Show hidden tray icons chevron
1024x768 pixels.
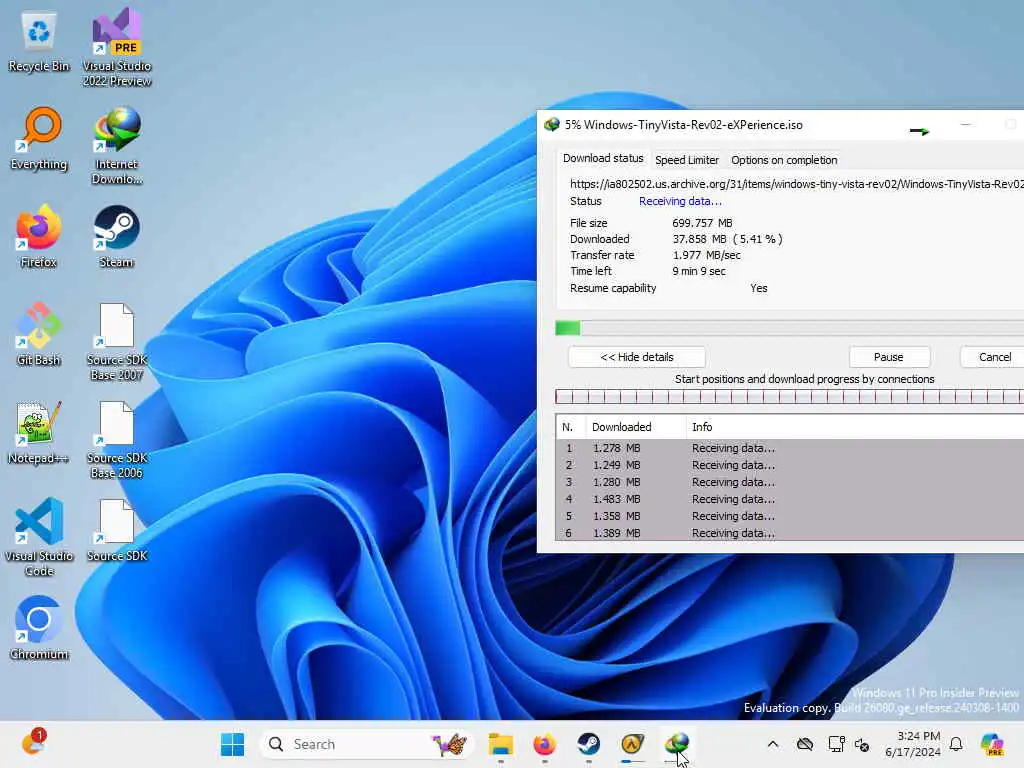point(773,744)
